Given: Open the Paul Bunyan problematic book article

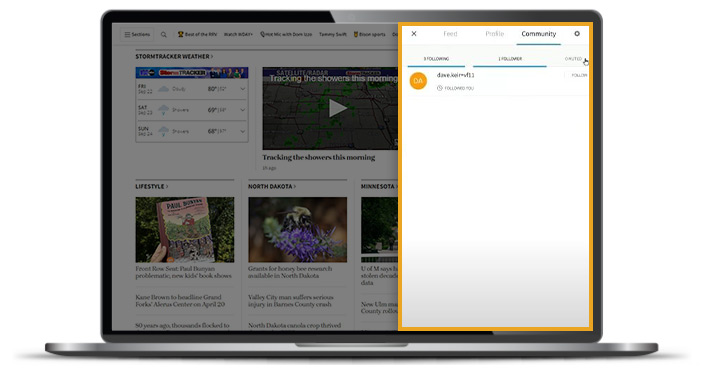Looking at the screenshot, I should click(x=183, y=272).
